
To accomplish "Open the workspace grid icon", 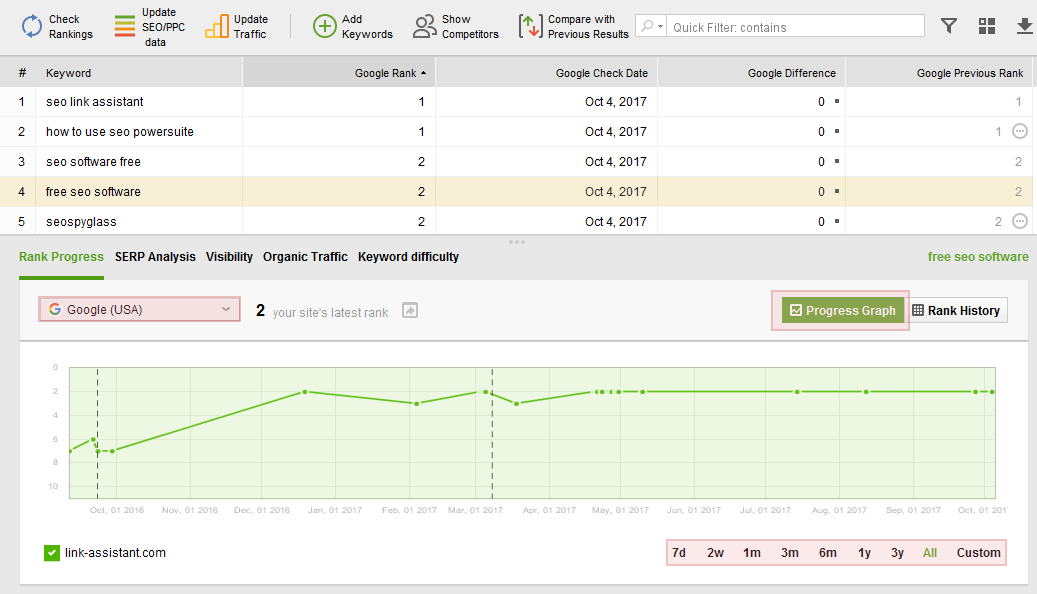I will [x=987, y=26].
